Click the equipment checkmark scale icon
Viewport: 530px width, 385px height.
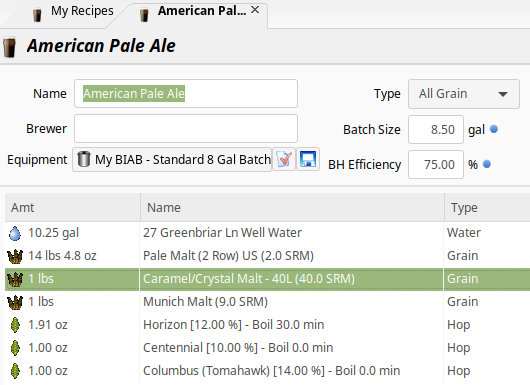coord(284,159)
